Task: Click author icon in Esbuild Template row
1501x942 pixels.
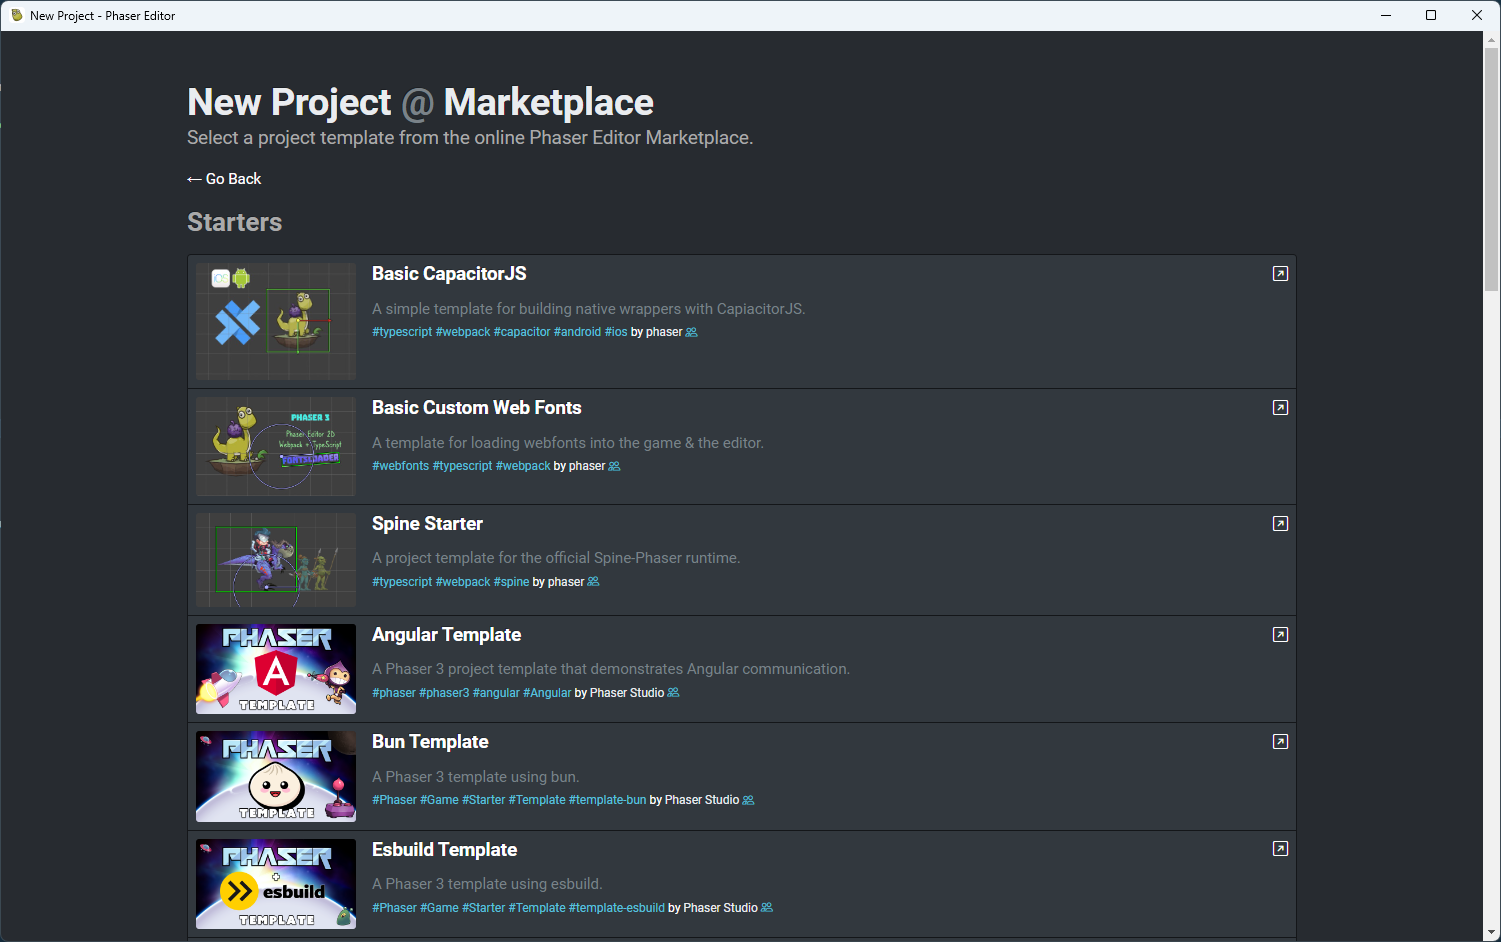Action: tap(767, 908)
